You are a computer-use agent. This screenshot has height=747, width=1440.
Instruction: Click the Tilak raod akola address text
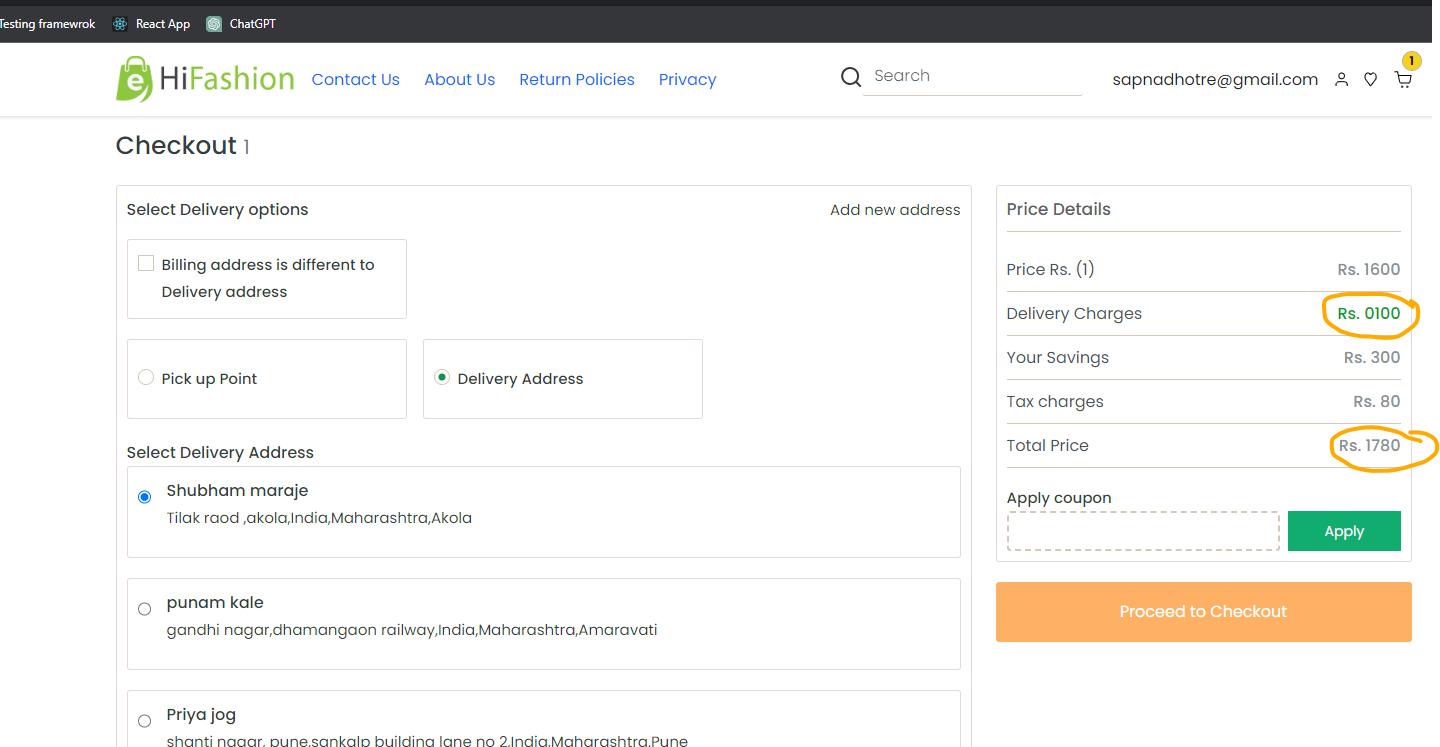click(x=319, y=518)
